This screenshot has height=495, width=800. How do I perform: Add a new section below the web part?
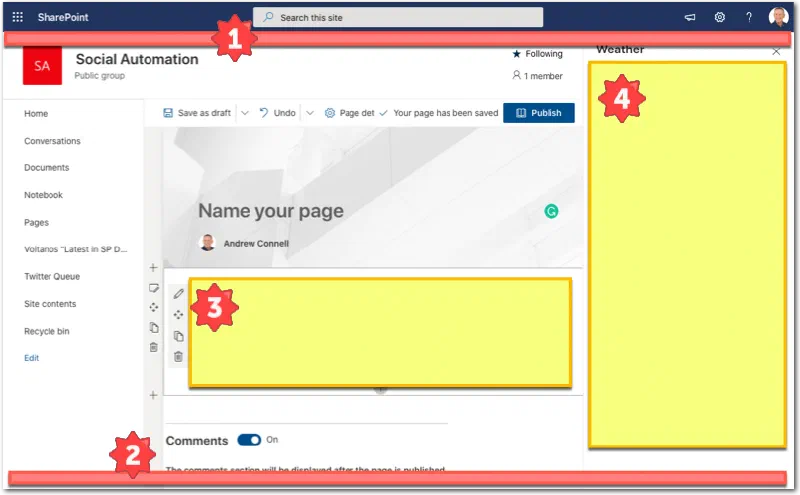pos(153,395)
